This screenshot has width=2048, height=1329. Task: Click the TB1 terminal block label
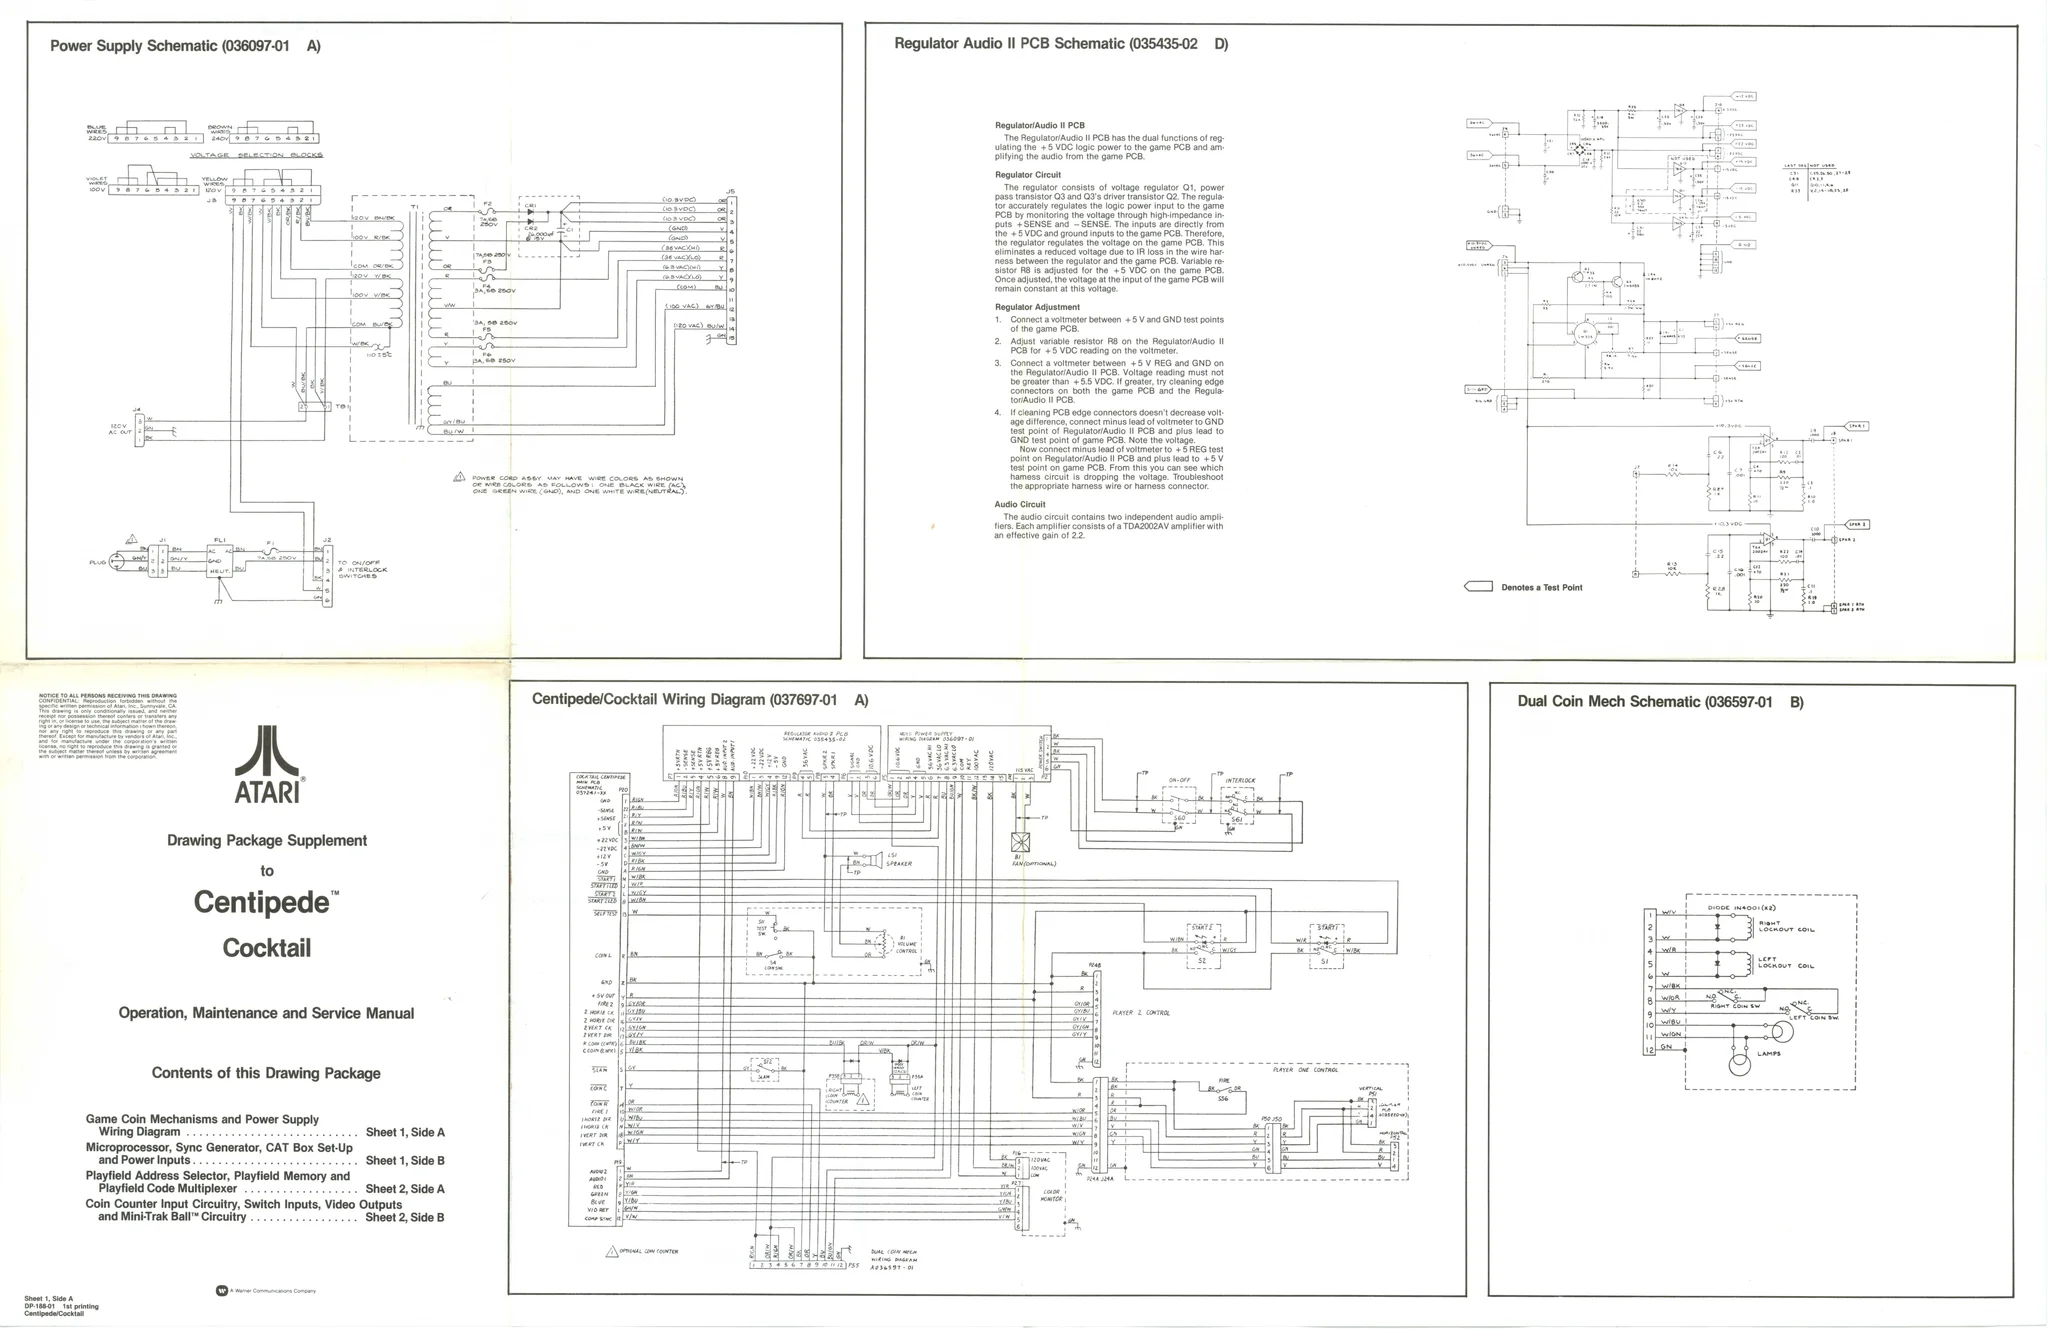pos(340,408)
